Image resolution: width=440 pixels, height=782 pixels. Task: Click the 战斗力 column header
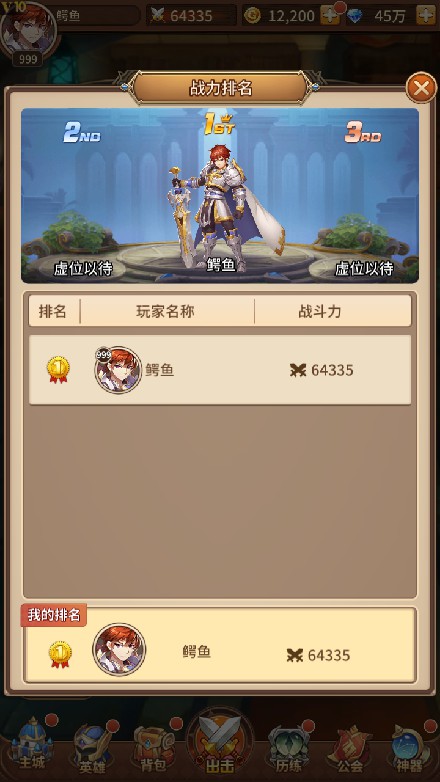click(x=319, y=311)
